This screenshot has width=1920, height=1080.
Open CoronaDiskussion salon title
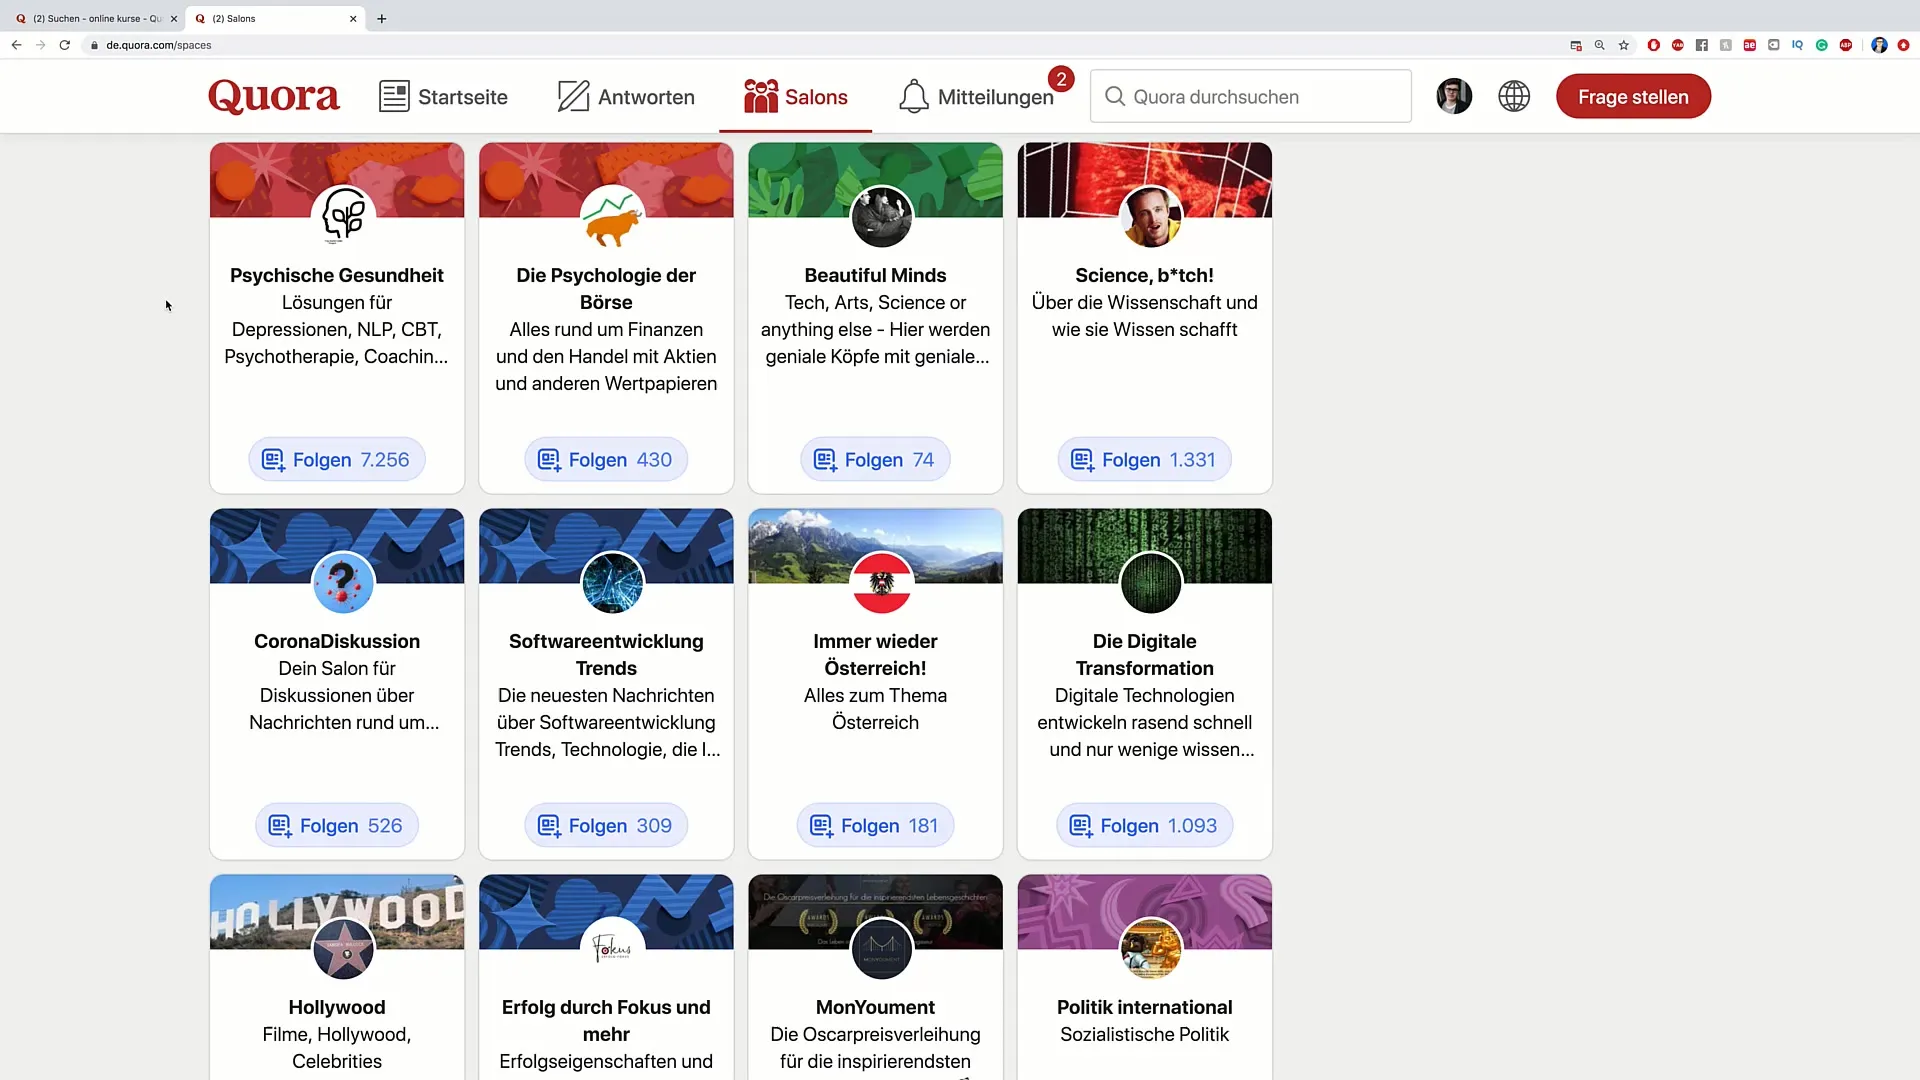[337, 641]
